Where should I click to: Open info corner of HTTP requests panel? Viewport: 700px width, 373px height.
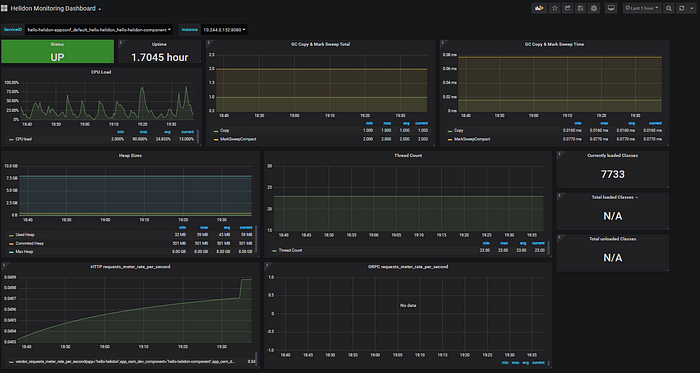tap(4, 265)
